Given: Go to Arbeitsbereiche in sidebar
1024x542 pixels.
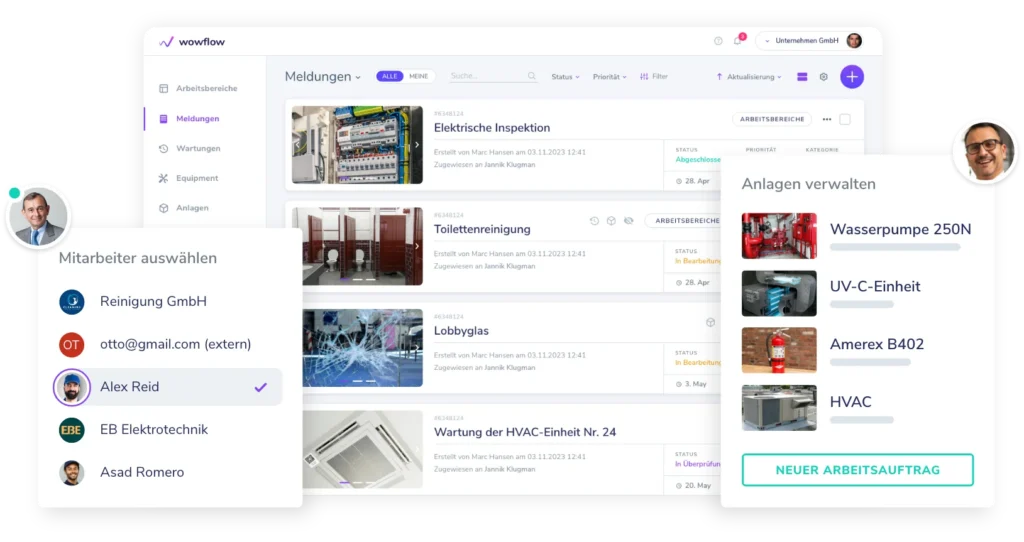Looking at the screenshot, I should [206, 88].
